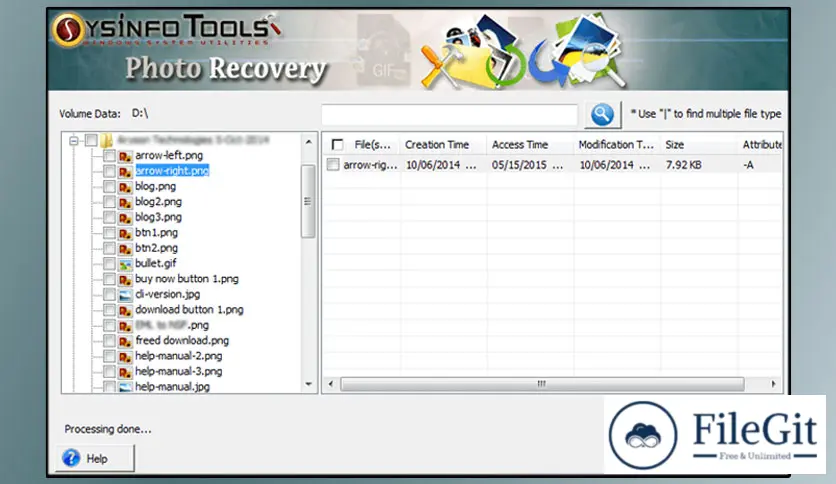Image resolution: width=836 pixels, height=484 pixels.
Task: Click the Help button
Action: 95,458
